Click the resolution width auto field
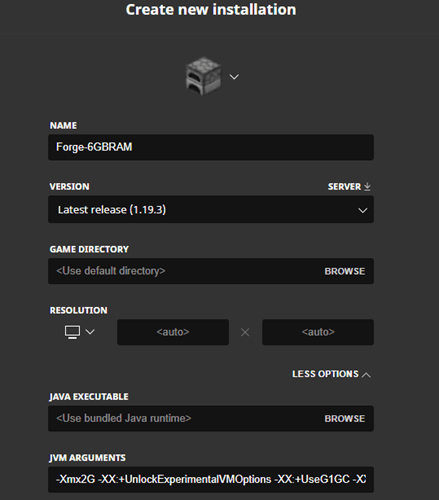Viewport: 439px width, 500px height. coord(173,332)
